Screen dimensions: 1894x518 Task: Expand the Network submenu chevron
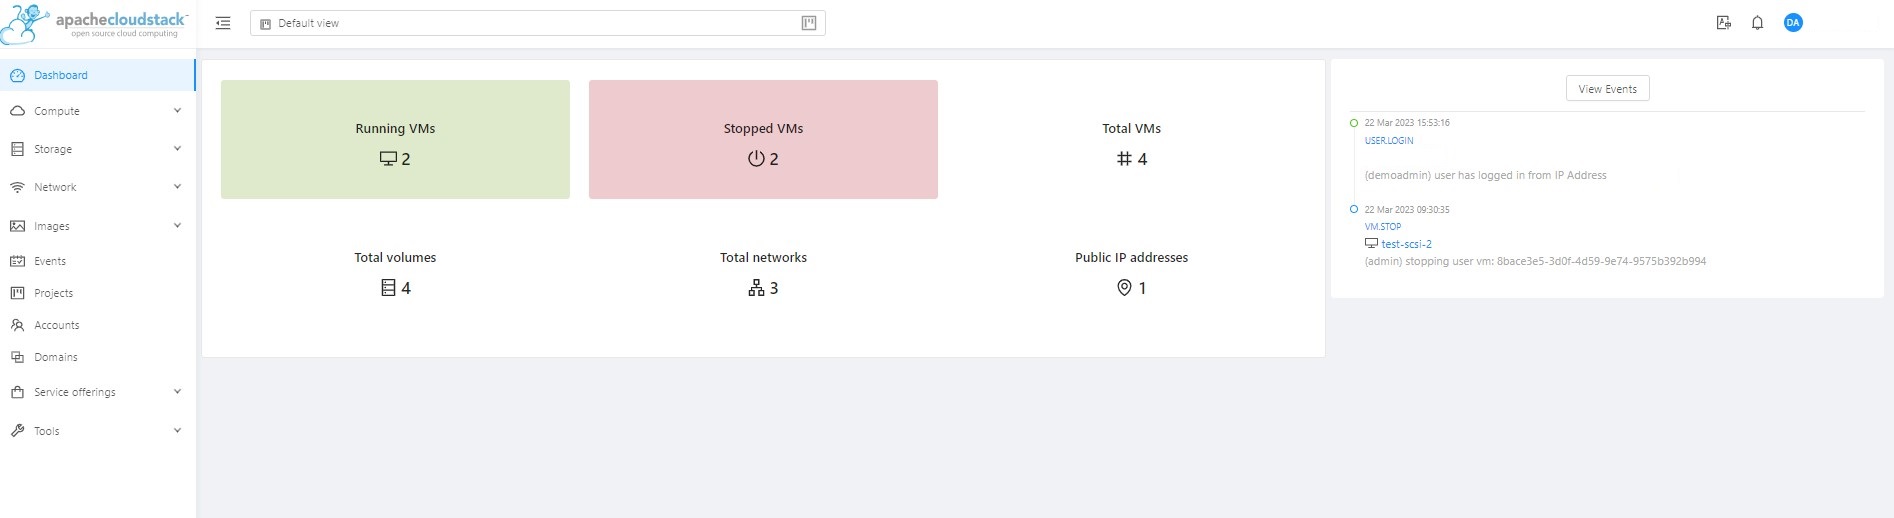click(x=177, y=187)
